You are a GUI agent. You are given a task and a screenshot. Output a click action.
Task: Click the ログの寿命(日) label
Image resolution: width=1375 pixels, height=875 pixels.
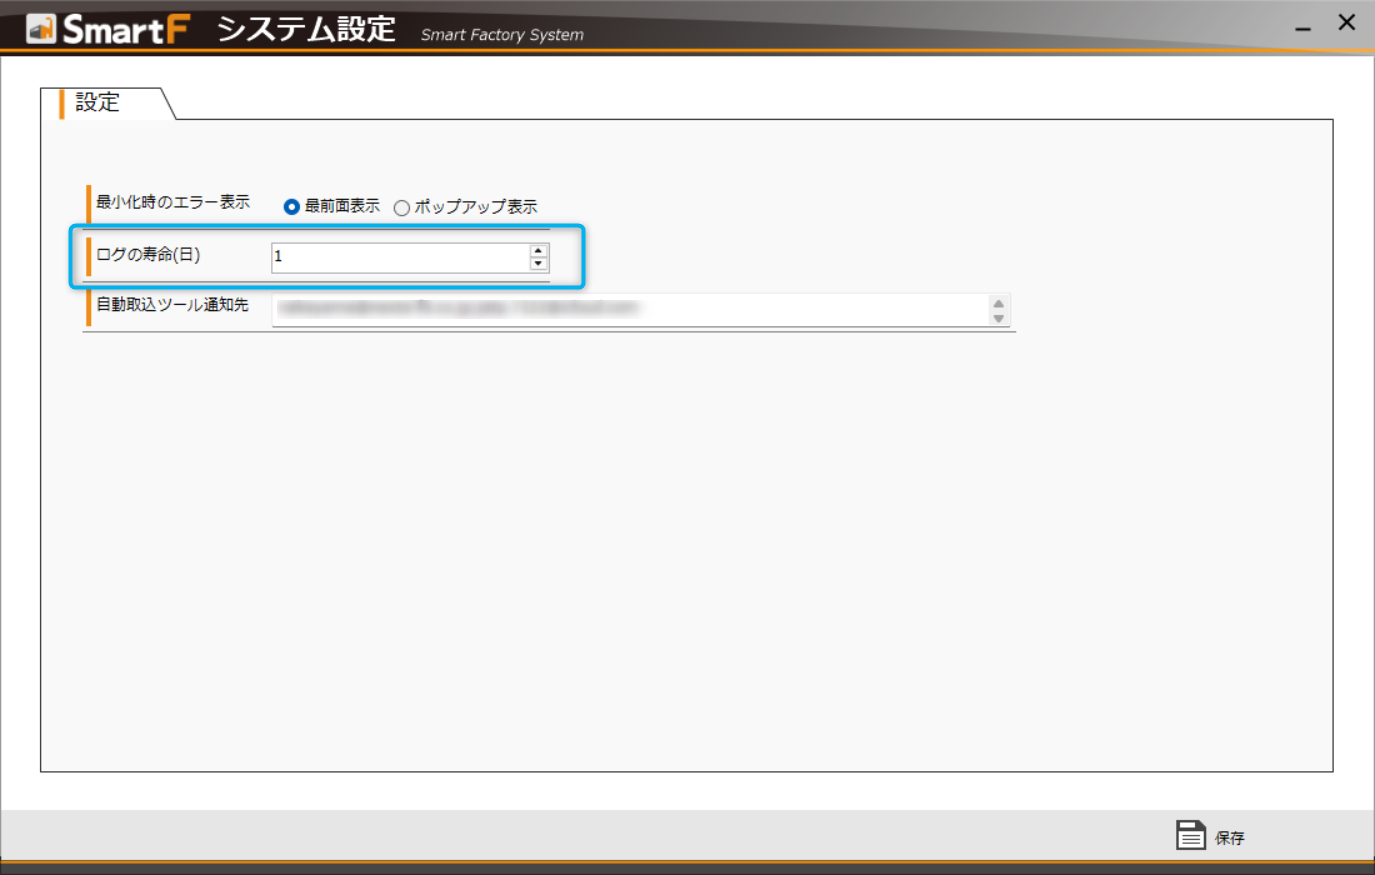148,255
